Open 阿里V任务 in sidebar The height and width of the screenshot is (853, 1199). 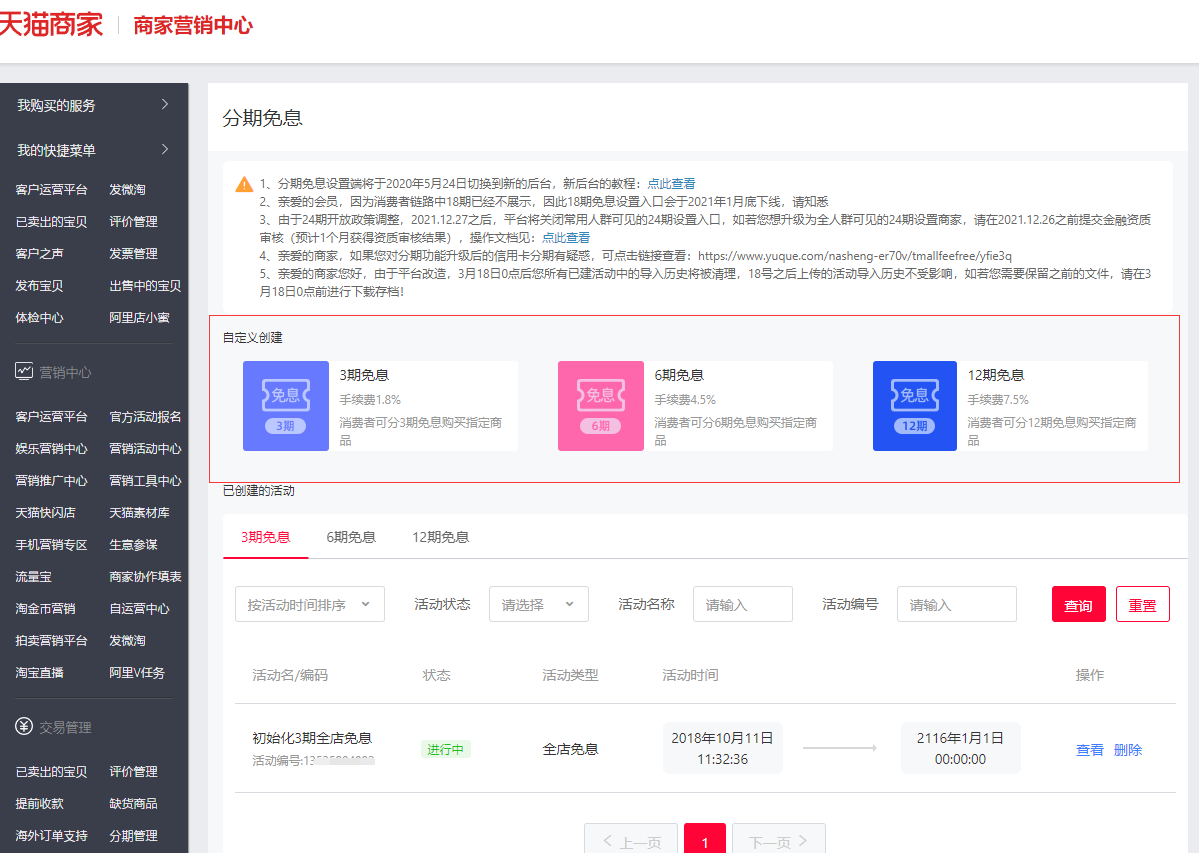137,673
